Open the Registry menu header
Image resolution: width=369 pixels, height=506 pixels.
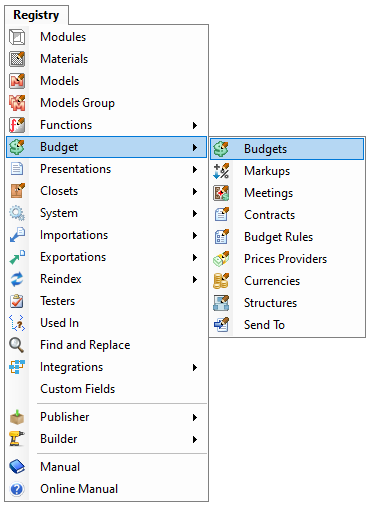click(36, 15)
